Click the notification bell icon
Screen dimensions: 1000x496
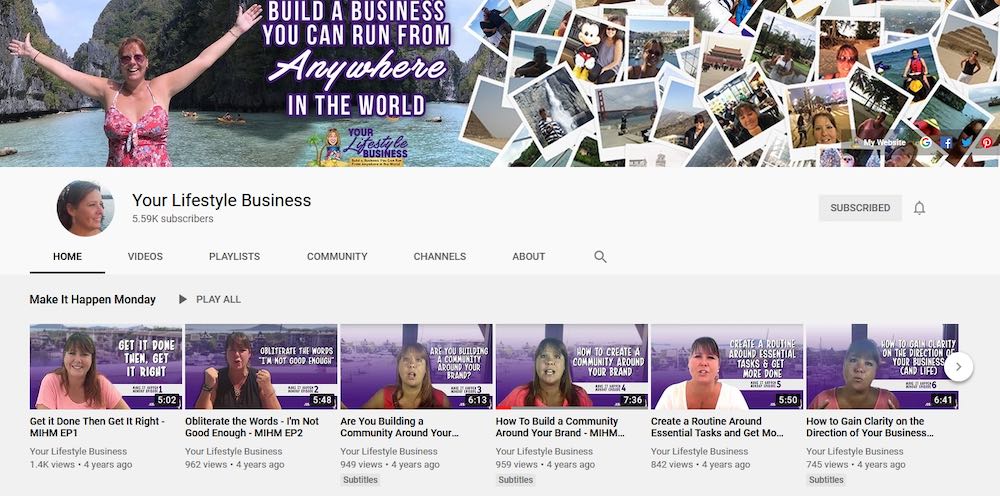click(x=919, y=208)
